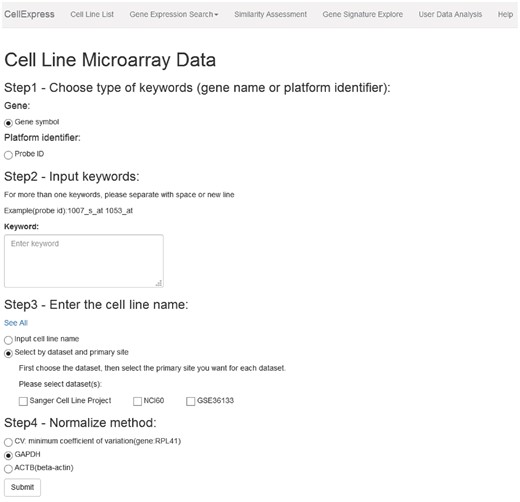Choose the Input cell line name option

coord(8,340)
